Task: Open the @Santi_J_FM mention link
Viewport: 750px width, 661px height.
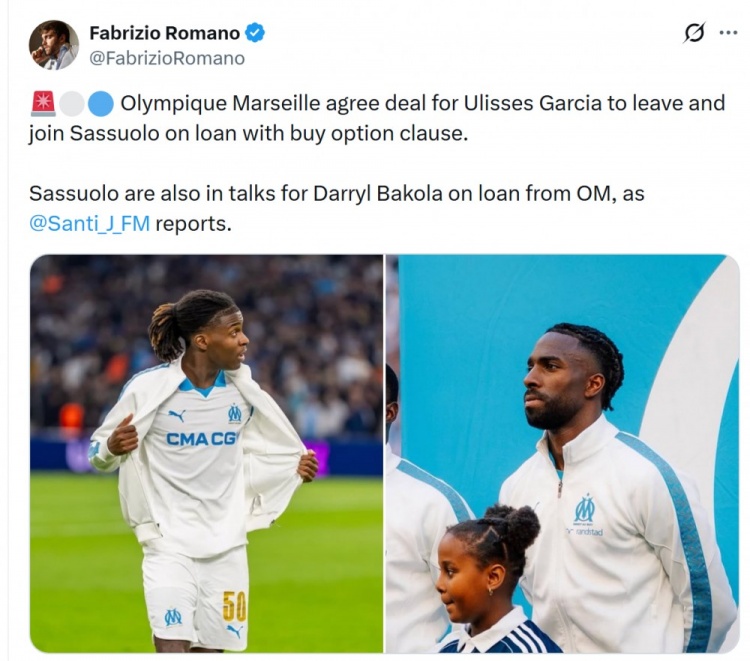Action: (89, 223)
